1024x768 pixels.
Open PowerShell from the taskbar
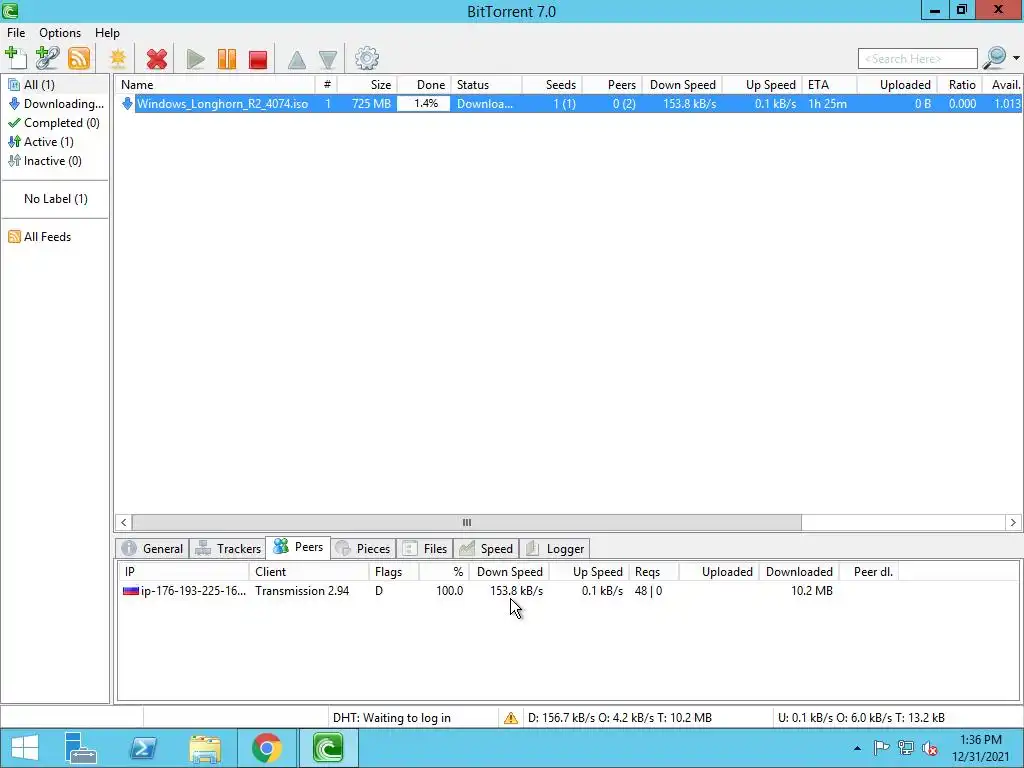click(142, 748)
